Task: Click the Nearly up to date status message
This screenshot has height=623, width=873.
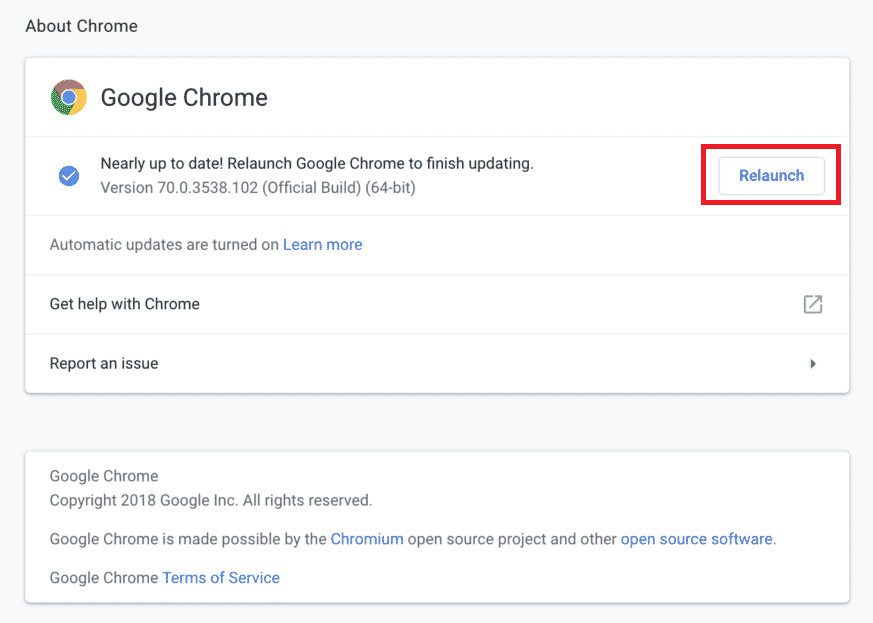Action: (x=317, y=164)
